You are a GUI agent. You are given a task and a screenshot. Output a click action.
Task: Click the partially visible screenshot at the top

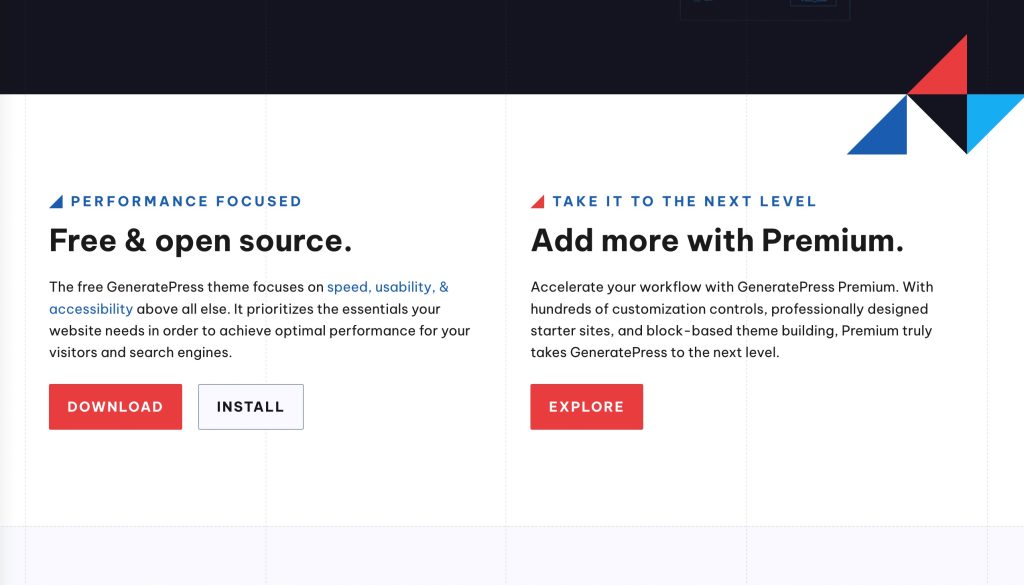pyautogui.click(x=765, y=8)
